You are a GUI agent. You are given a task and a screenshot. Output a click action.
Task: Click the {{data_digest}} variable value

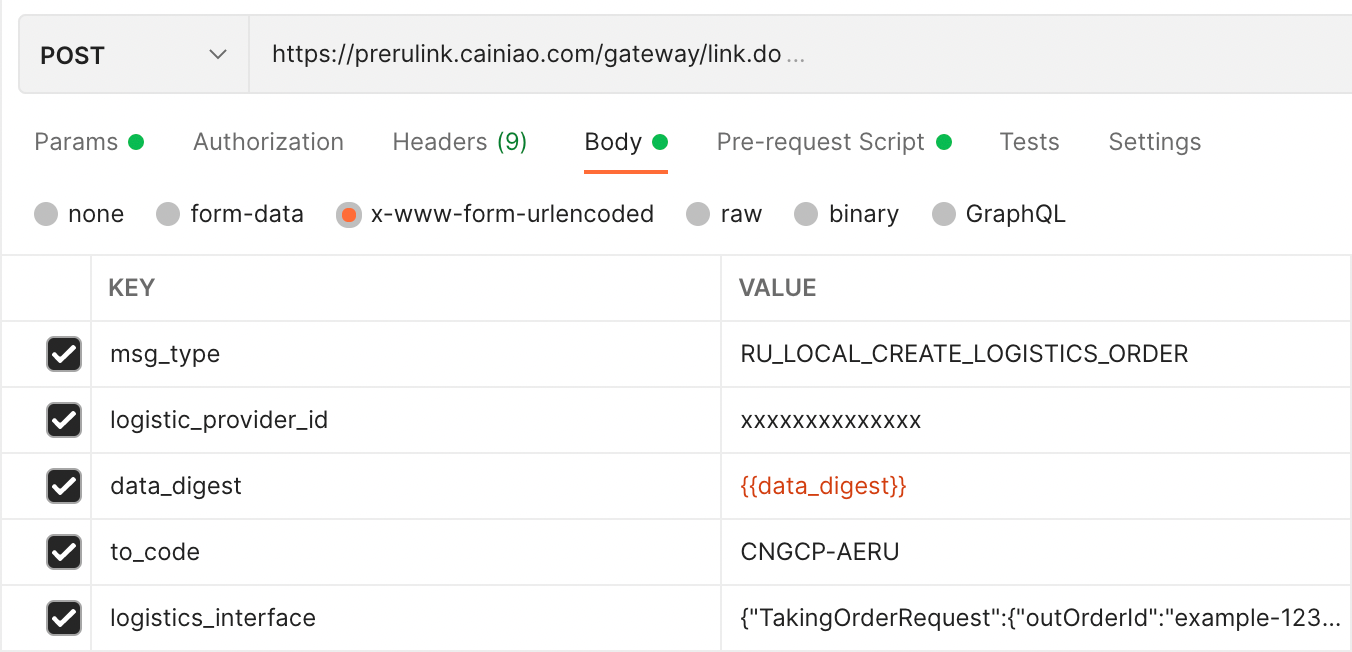823,486
